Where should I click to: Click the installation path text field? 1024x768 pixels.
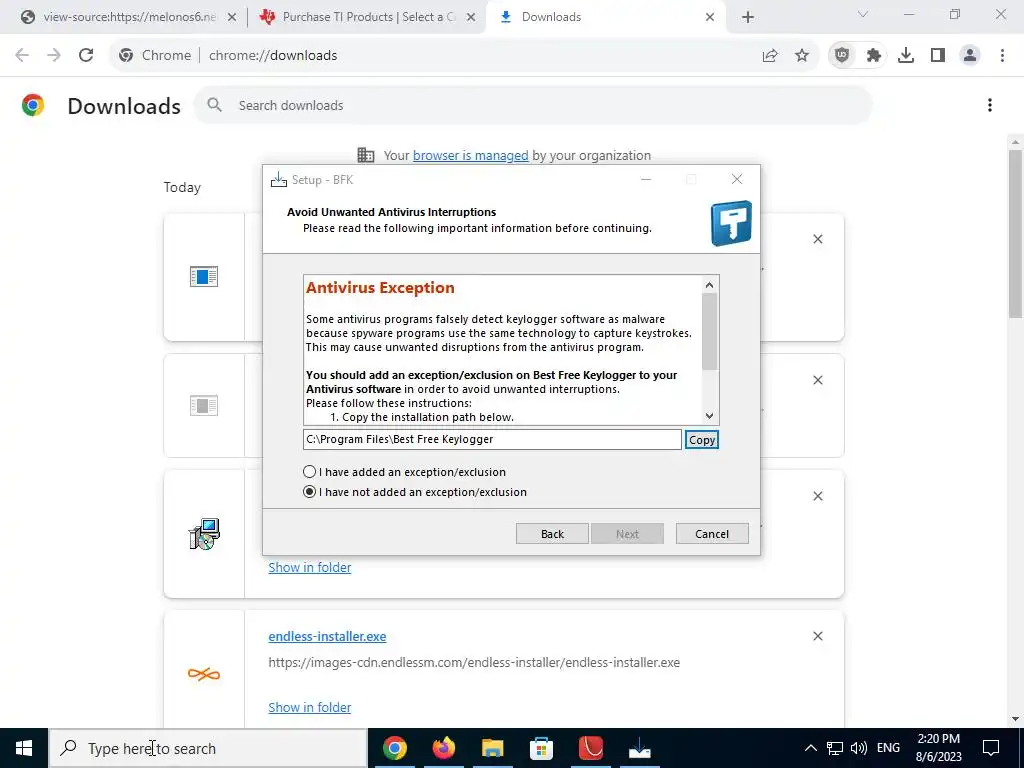pos(492,440)
